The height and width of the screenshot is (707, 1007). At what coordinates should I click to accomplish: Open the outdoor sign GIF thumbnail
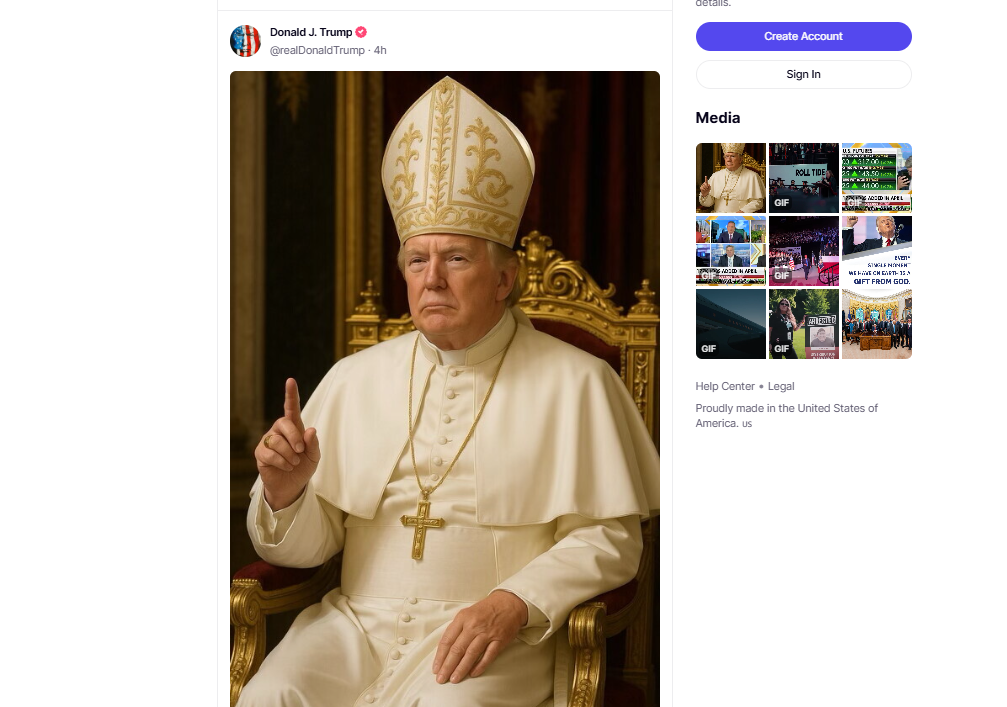point(803,324)
